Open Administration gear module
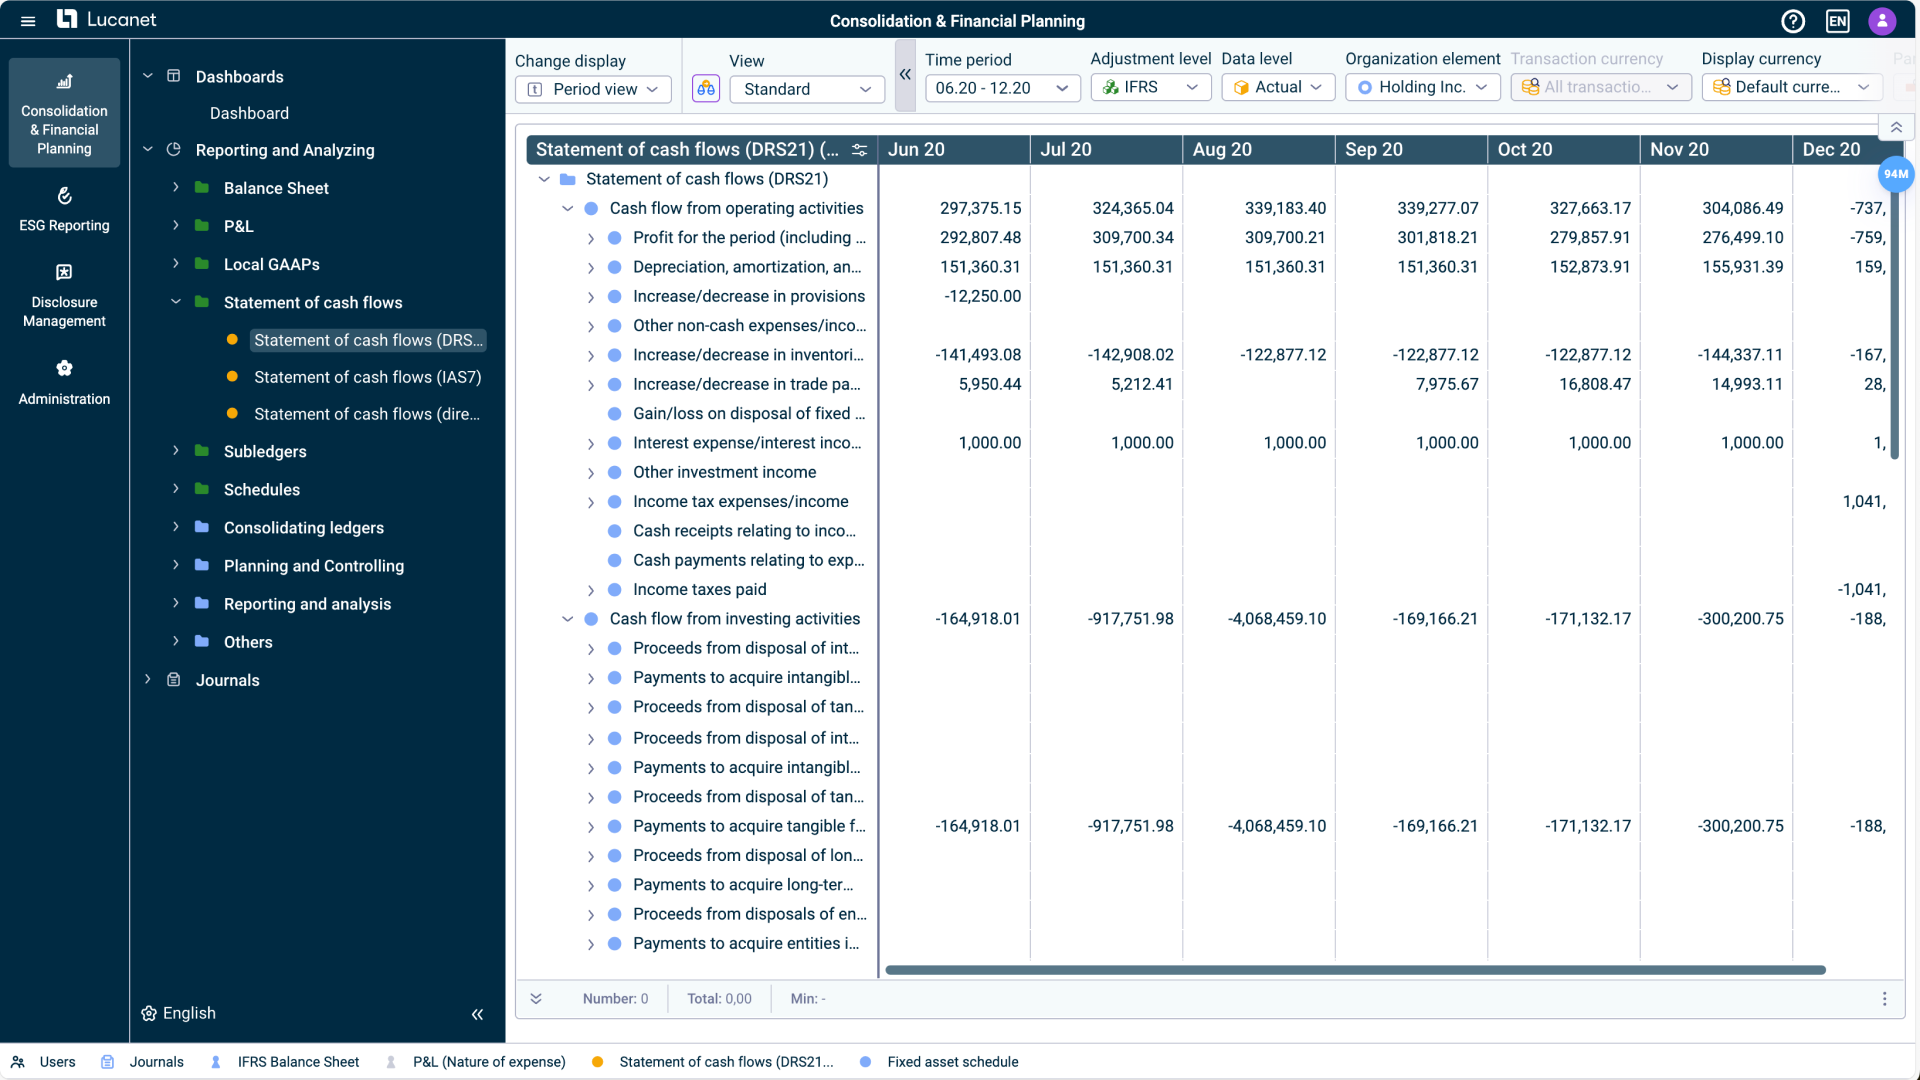Image resolution: width=1920 pixels, height=1080 pixels. coord(64,382)
